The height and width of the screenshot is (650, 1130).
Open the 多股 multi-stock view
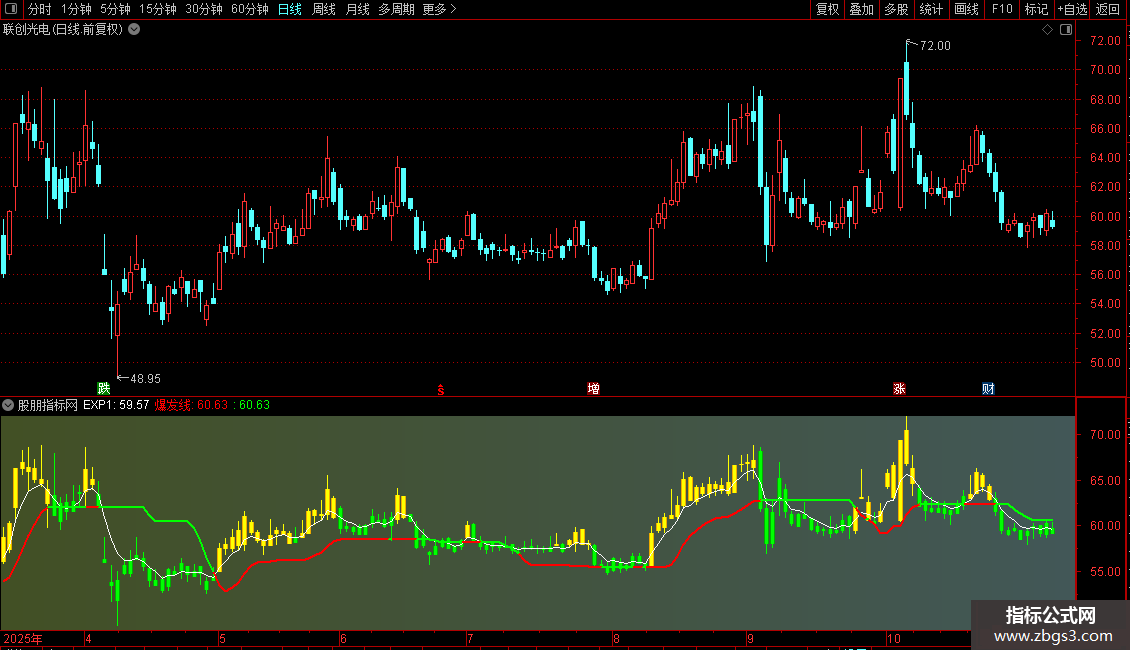[897, 9]
